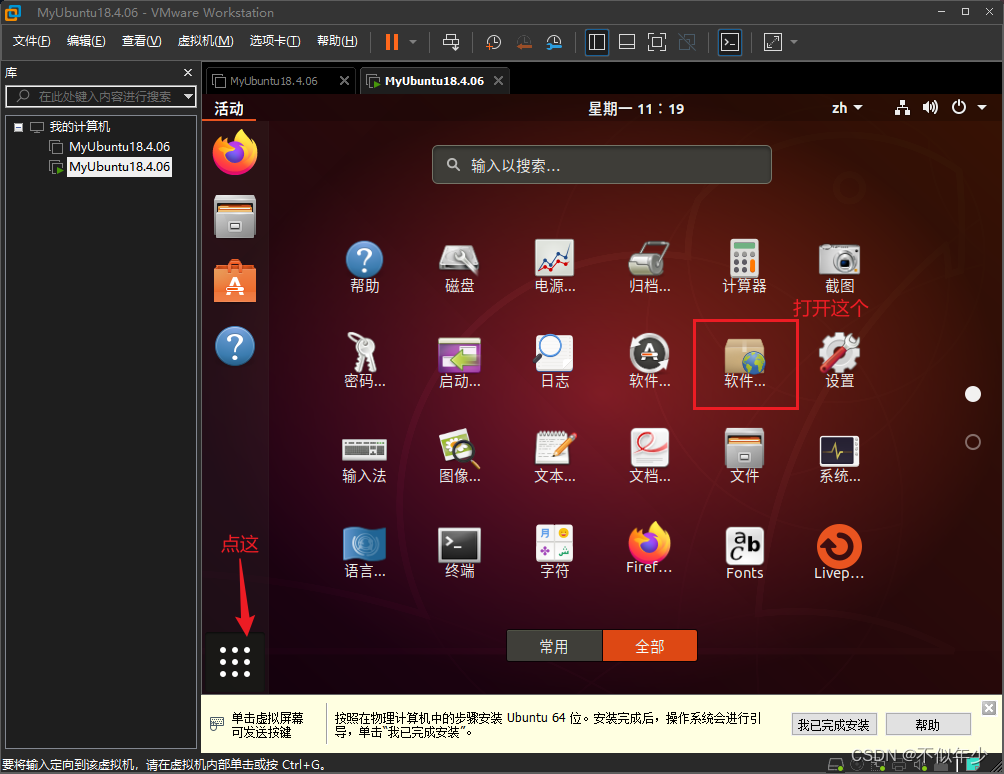
Task: Switch to the All (全部) view
Action: click(x=649, y=646)
